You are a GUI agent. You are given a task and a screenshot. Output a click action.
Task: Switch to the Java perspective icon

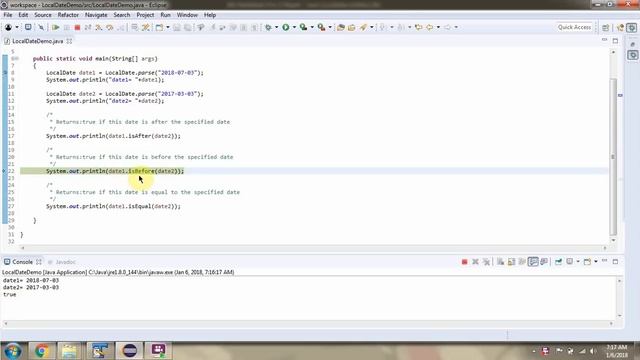620,27
